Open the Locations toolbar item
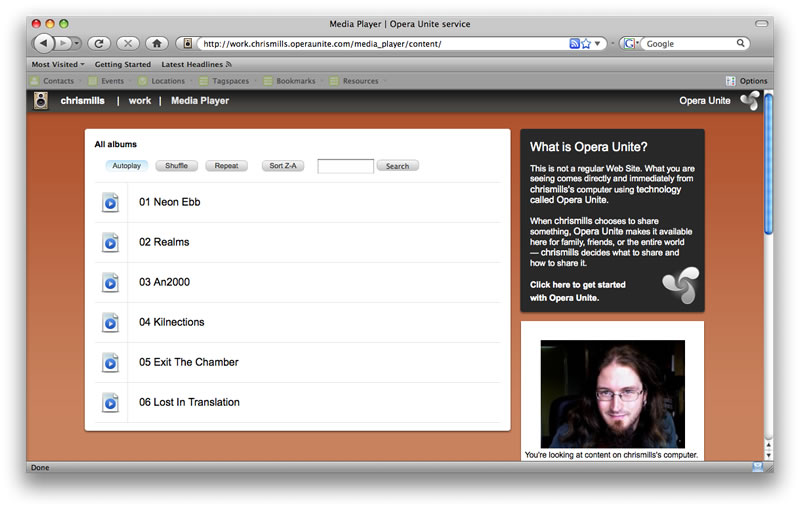The height and width of the screenshot is (509, 800). (x=162, y=81)
